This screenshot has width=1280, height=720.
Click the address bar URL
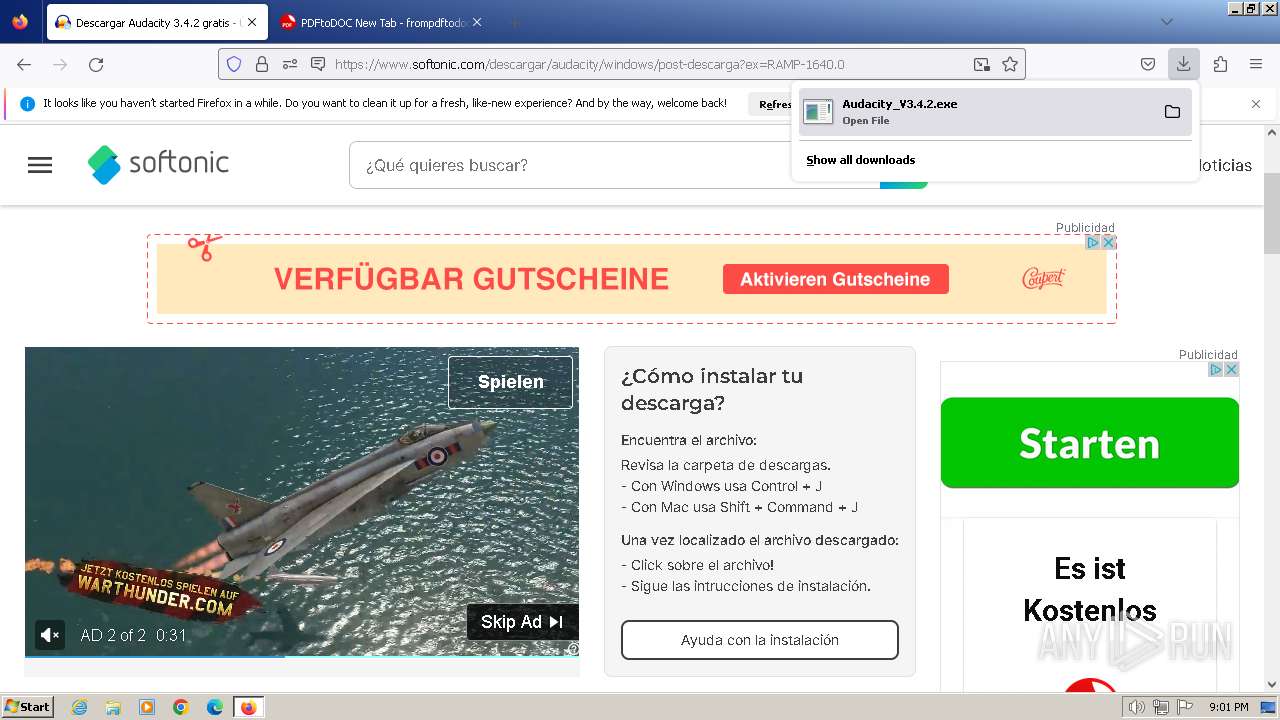click(x=589, y=64)
